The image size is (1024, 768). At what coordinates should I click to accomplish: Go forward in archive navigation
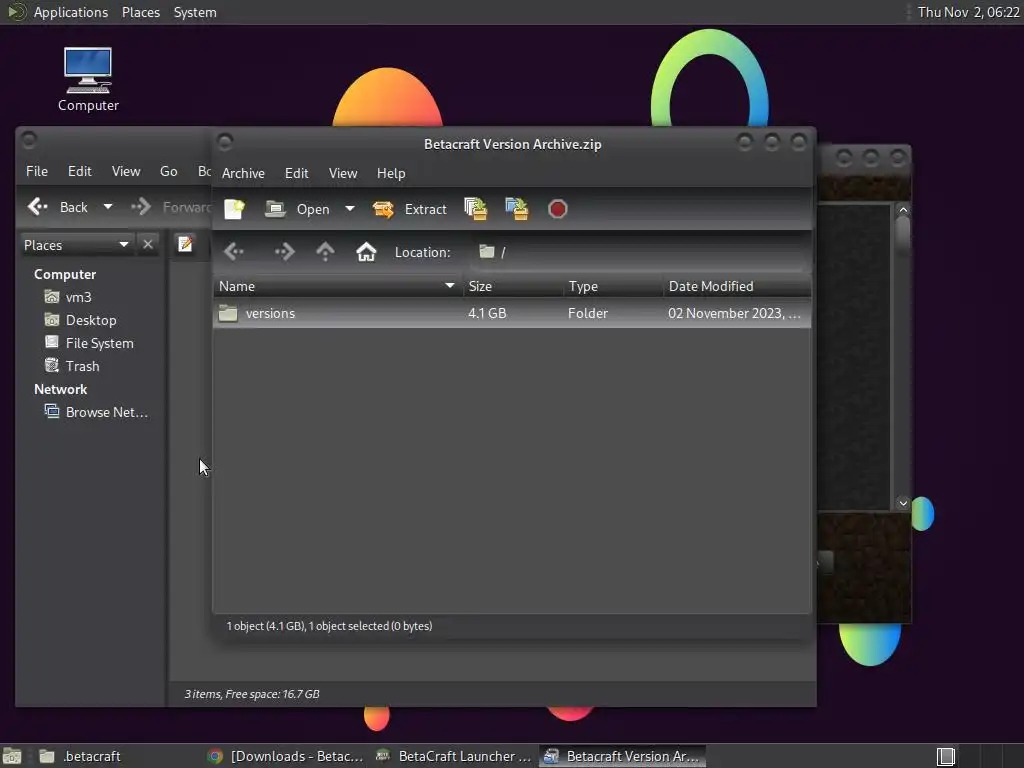284,252
